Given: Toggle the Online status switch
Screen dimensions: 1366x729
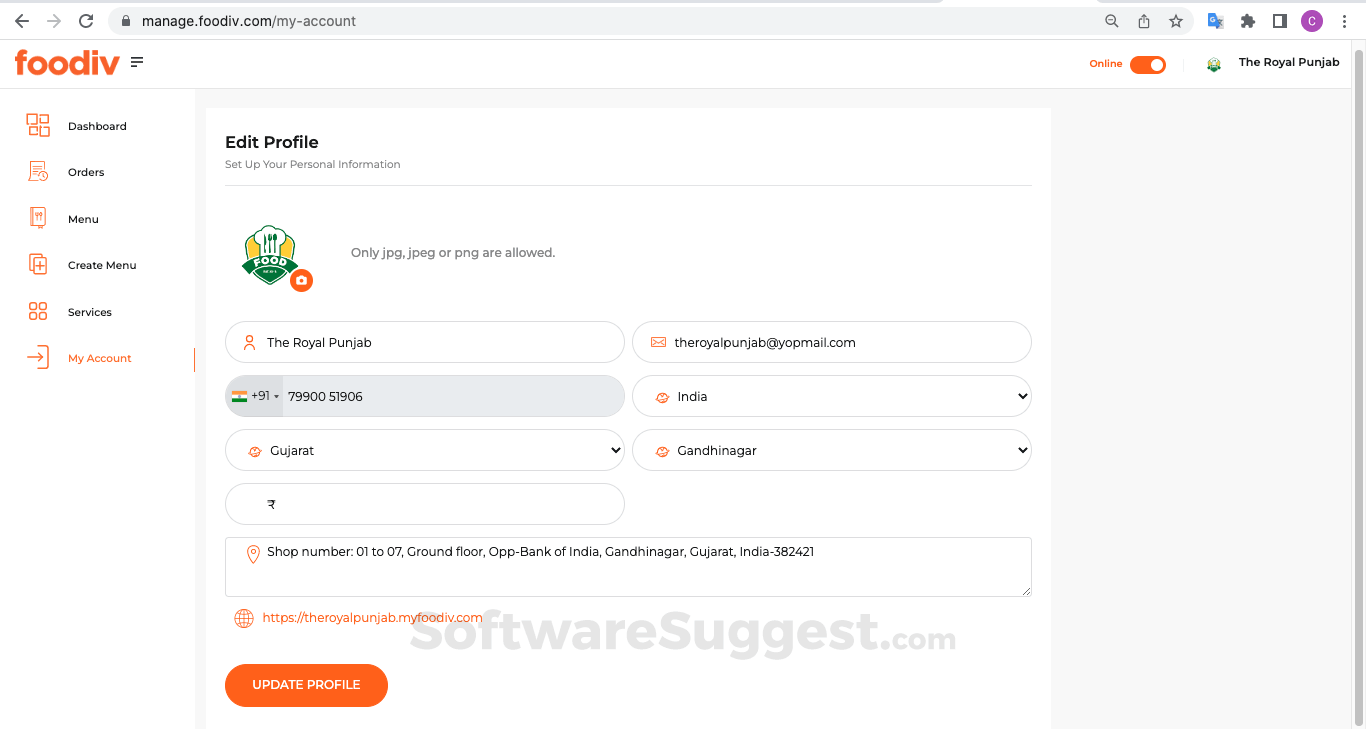Looking at the screenshot, I should coord(1148,64).
